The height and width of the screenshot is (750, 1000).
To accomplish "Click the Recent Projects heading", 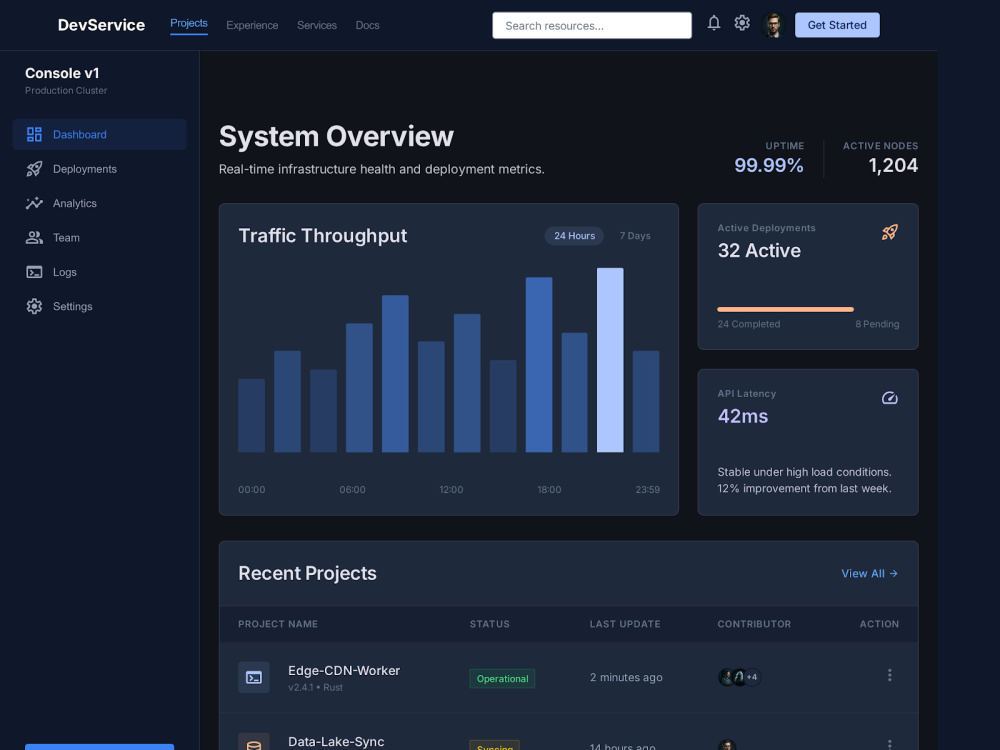I will click(307, 573).
